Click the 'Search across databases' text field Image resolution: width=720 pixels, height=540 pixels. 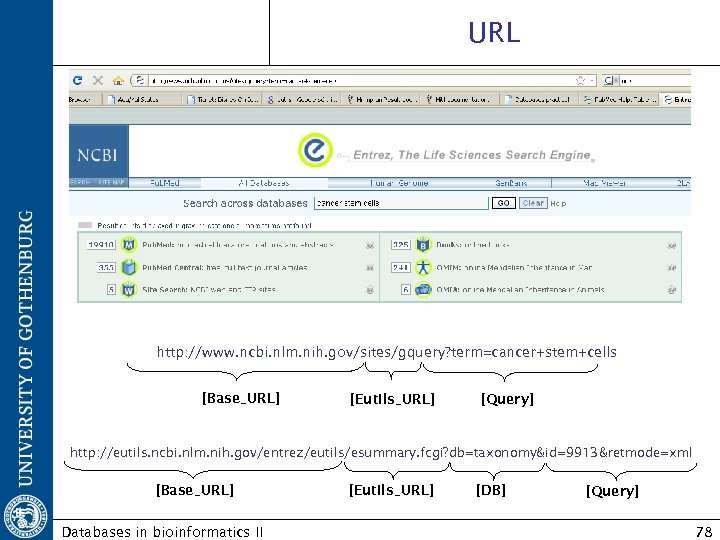pyautogui.click(x=401, y=203)
